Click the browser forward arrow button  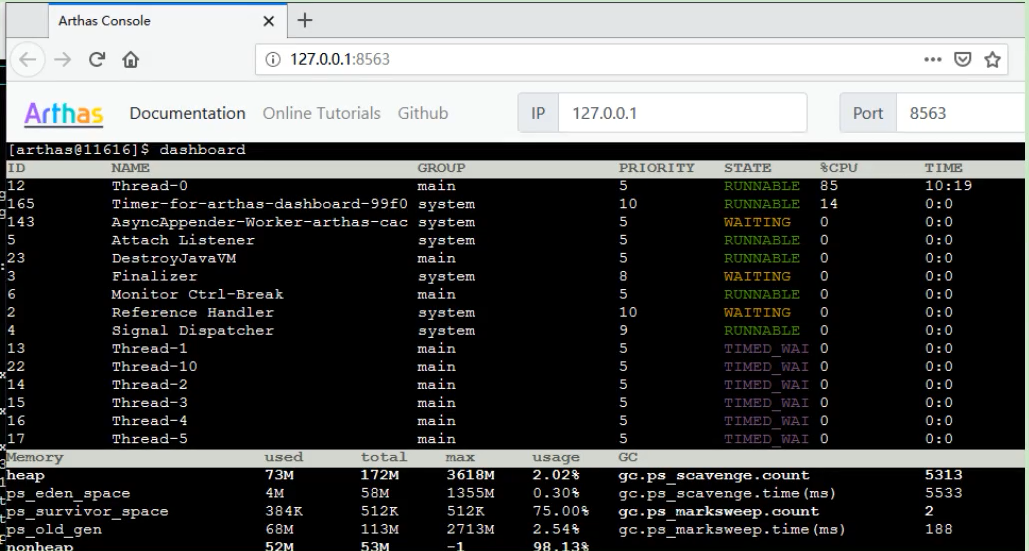(62, 60)
